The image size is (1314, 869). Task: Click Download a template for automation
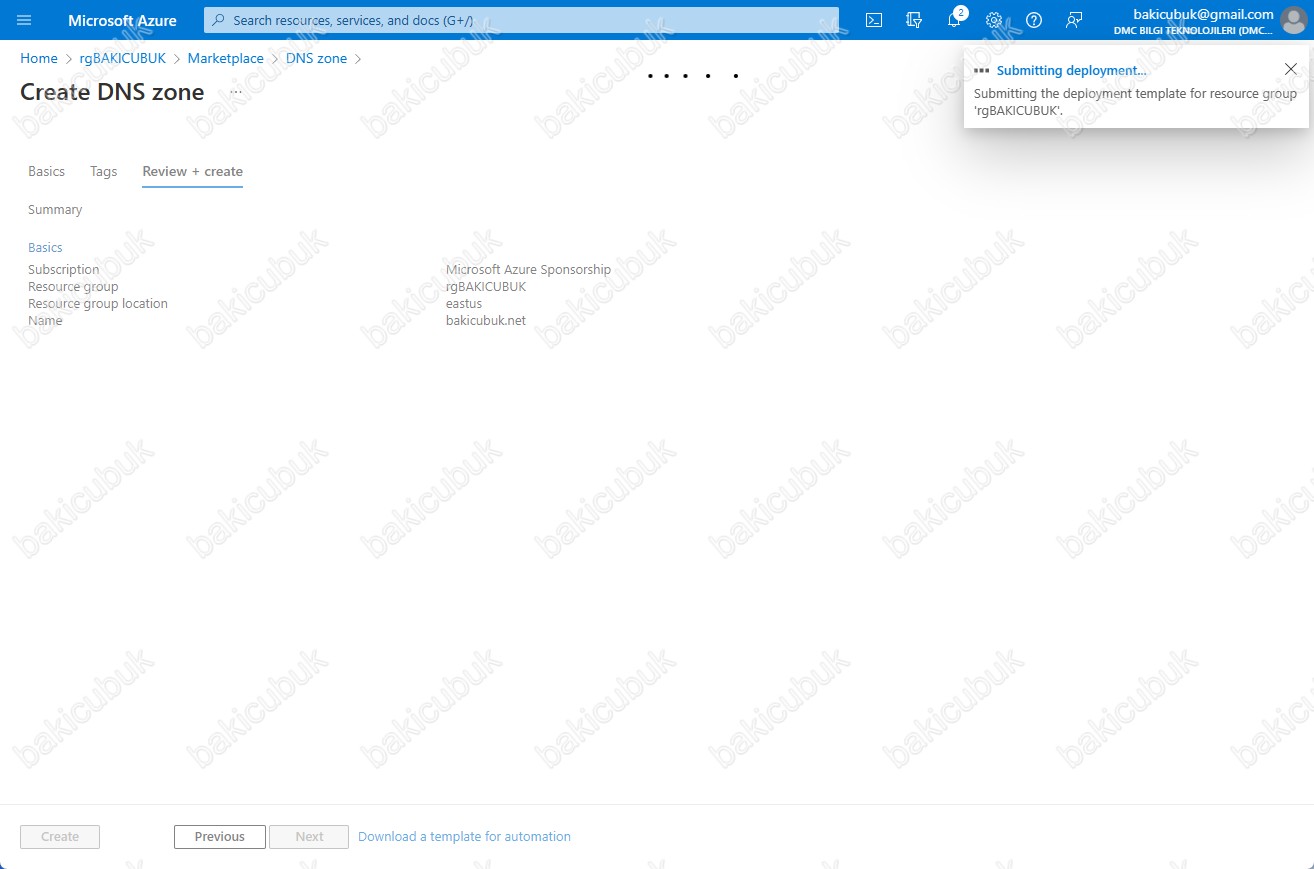click(x=464, y=836)
